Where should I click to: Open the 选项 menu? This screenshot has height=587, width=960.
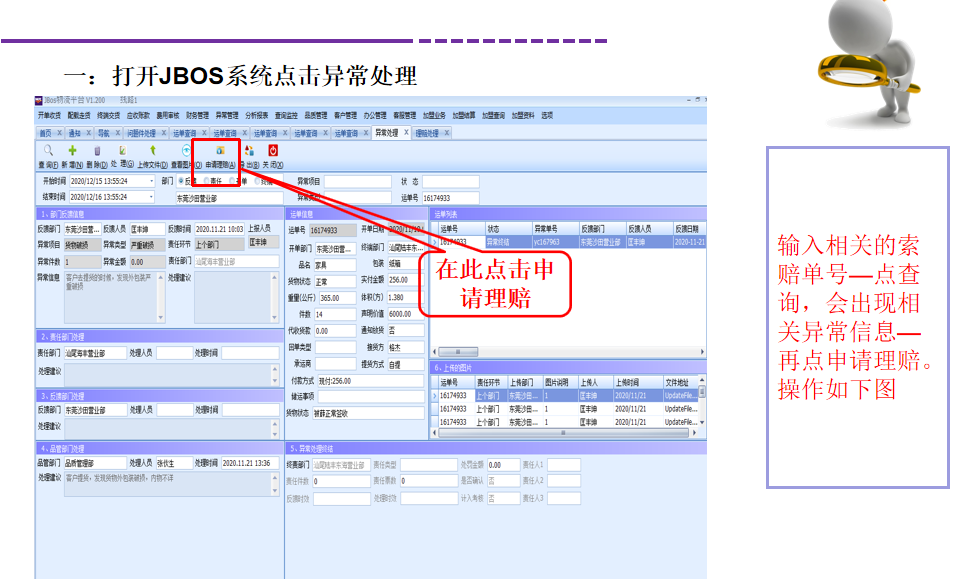[x=547, y=116]
